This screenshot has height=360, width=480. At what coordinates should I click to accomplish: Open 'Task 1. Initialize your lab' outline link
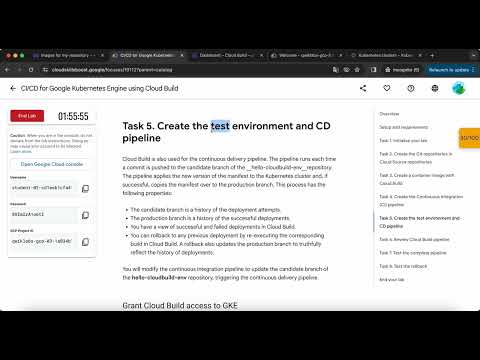(403, 140)
